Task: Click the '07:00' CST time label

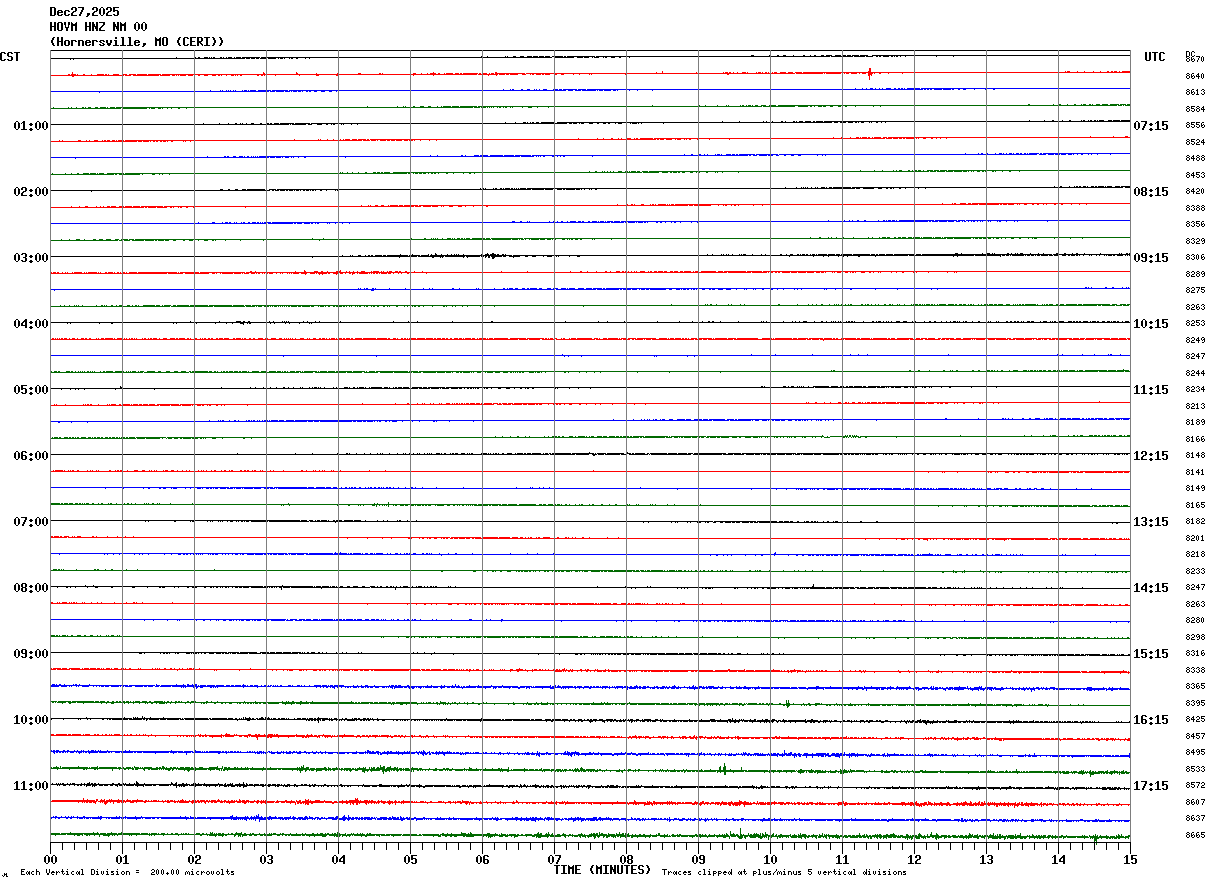Action: [31, 522]
